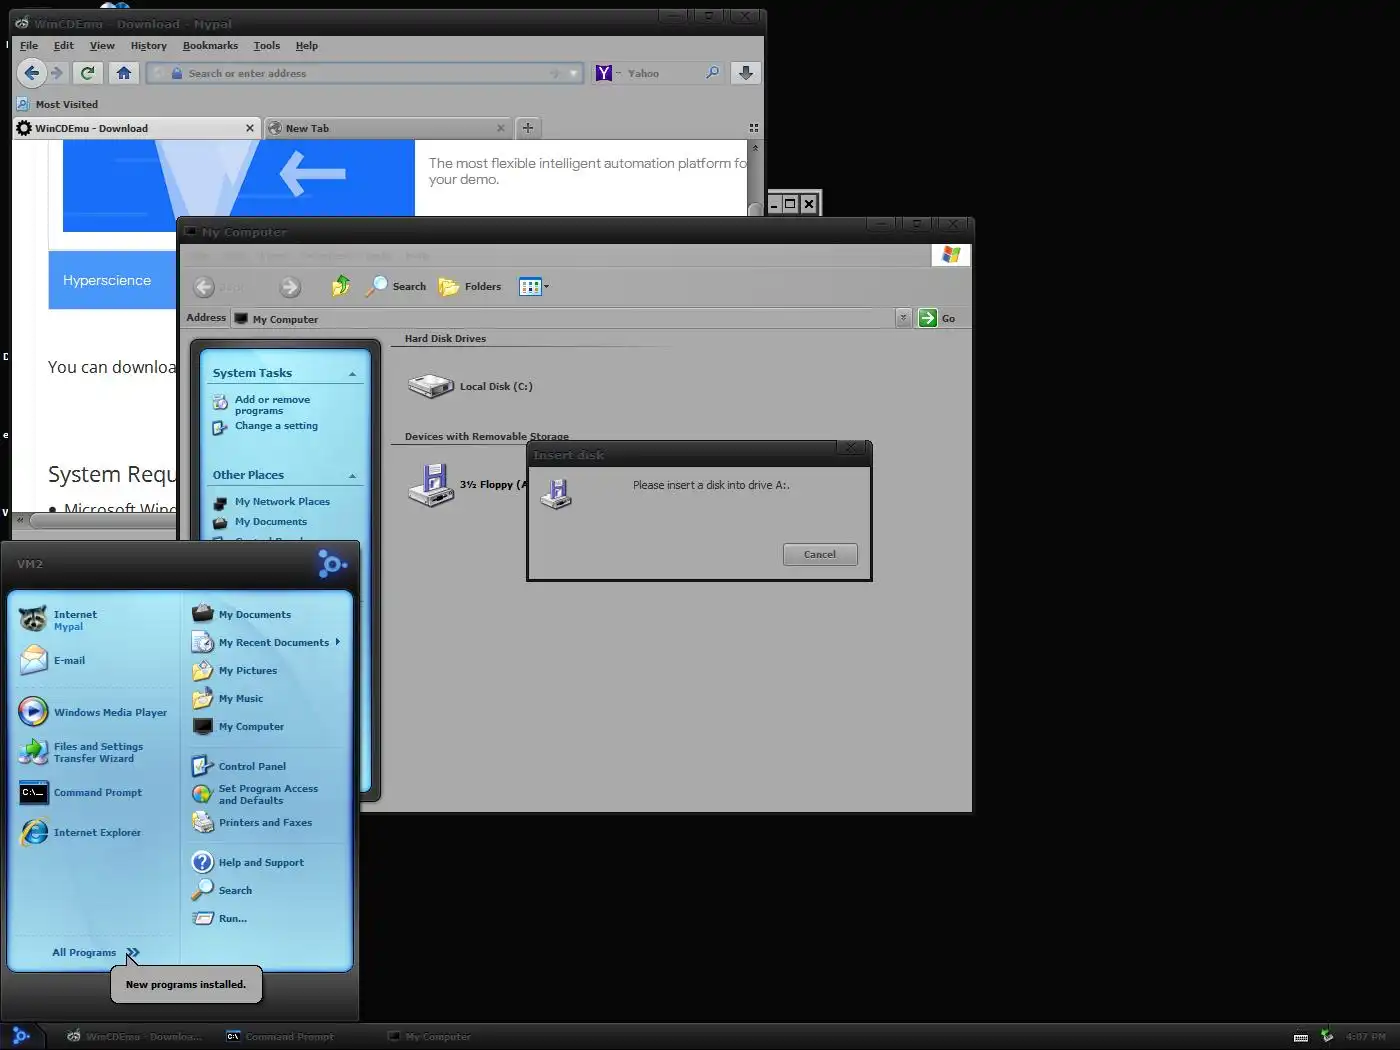This screenshot has width=1400, height=1050.
Task: Click Search in My Computer toolbar
Action: (x=397, y=286)
